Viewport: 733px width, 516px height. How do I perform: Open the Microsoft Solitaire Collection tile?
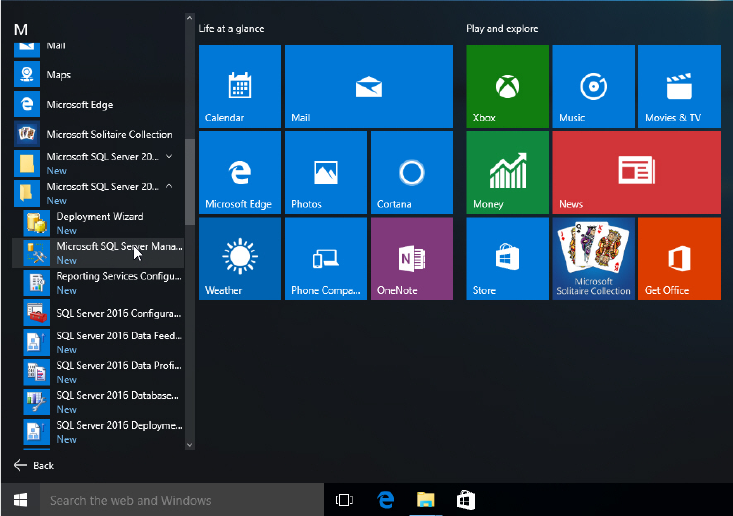point(593,258)
